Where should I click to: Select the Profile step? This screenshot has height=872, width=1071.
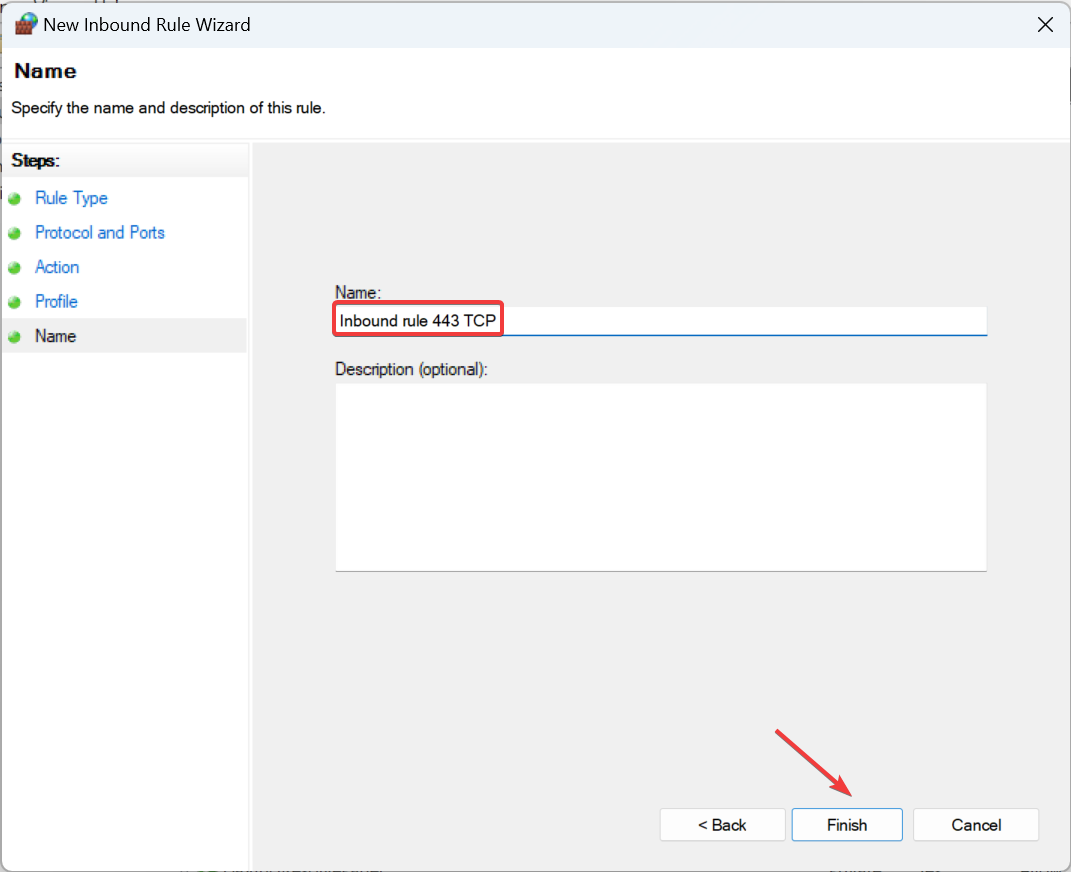tap(56, 301)
